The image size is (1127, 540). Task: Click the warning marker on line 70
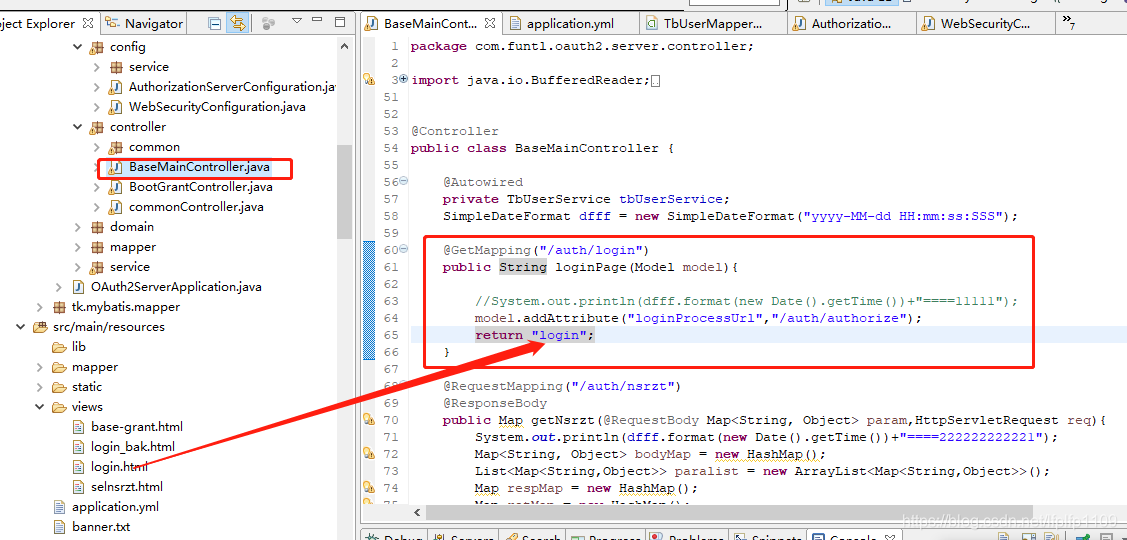click(x=369, y=420)
